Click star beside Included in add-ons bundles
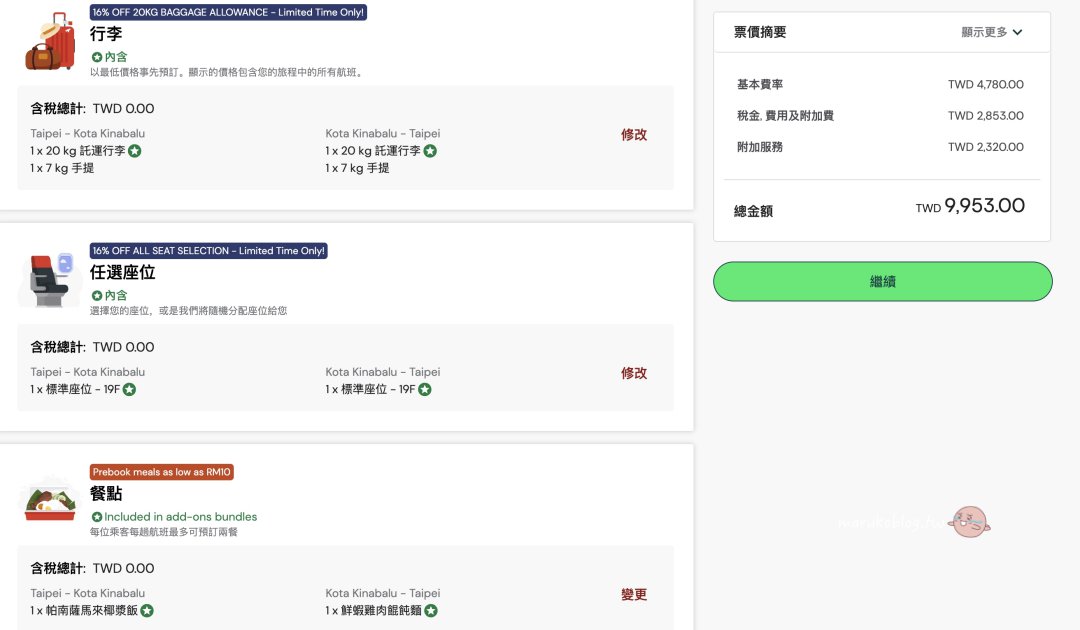This screenshot has height=630, width=1080. 97,517
